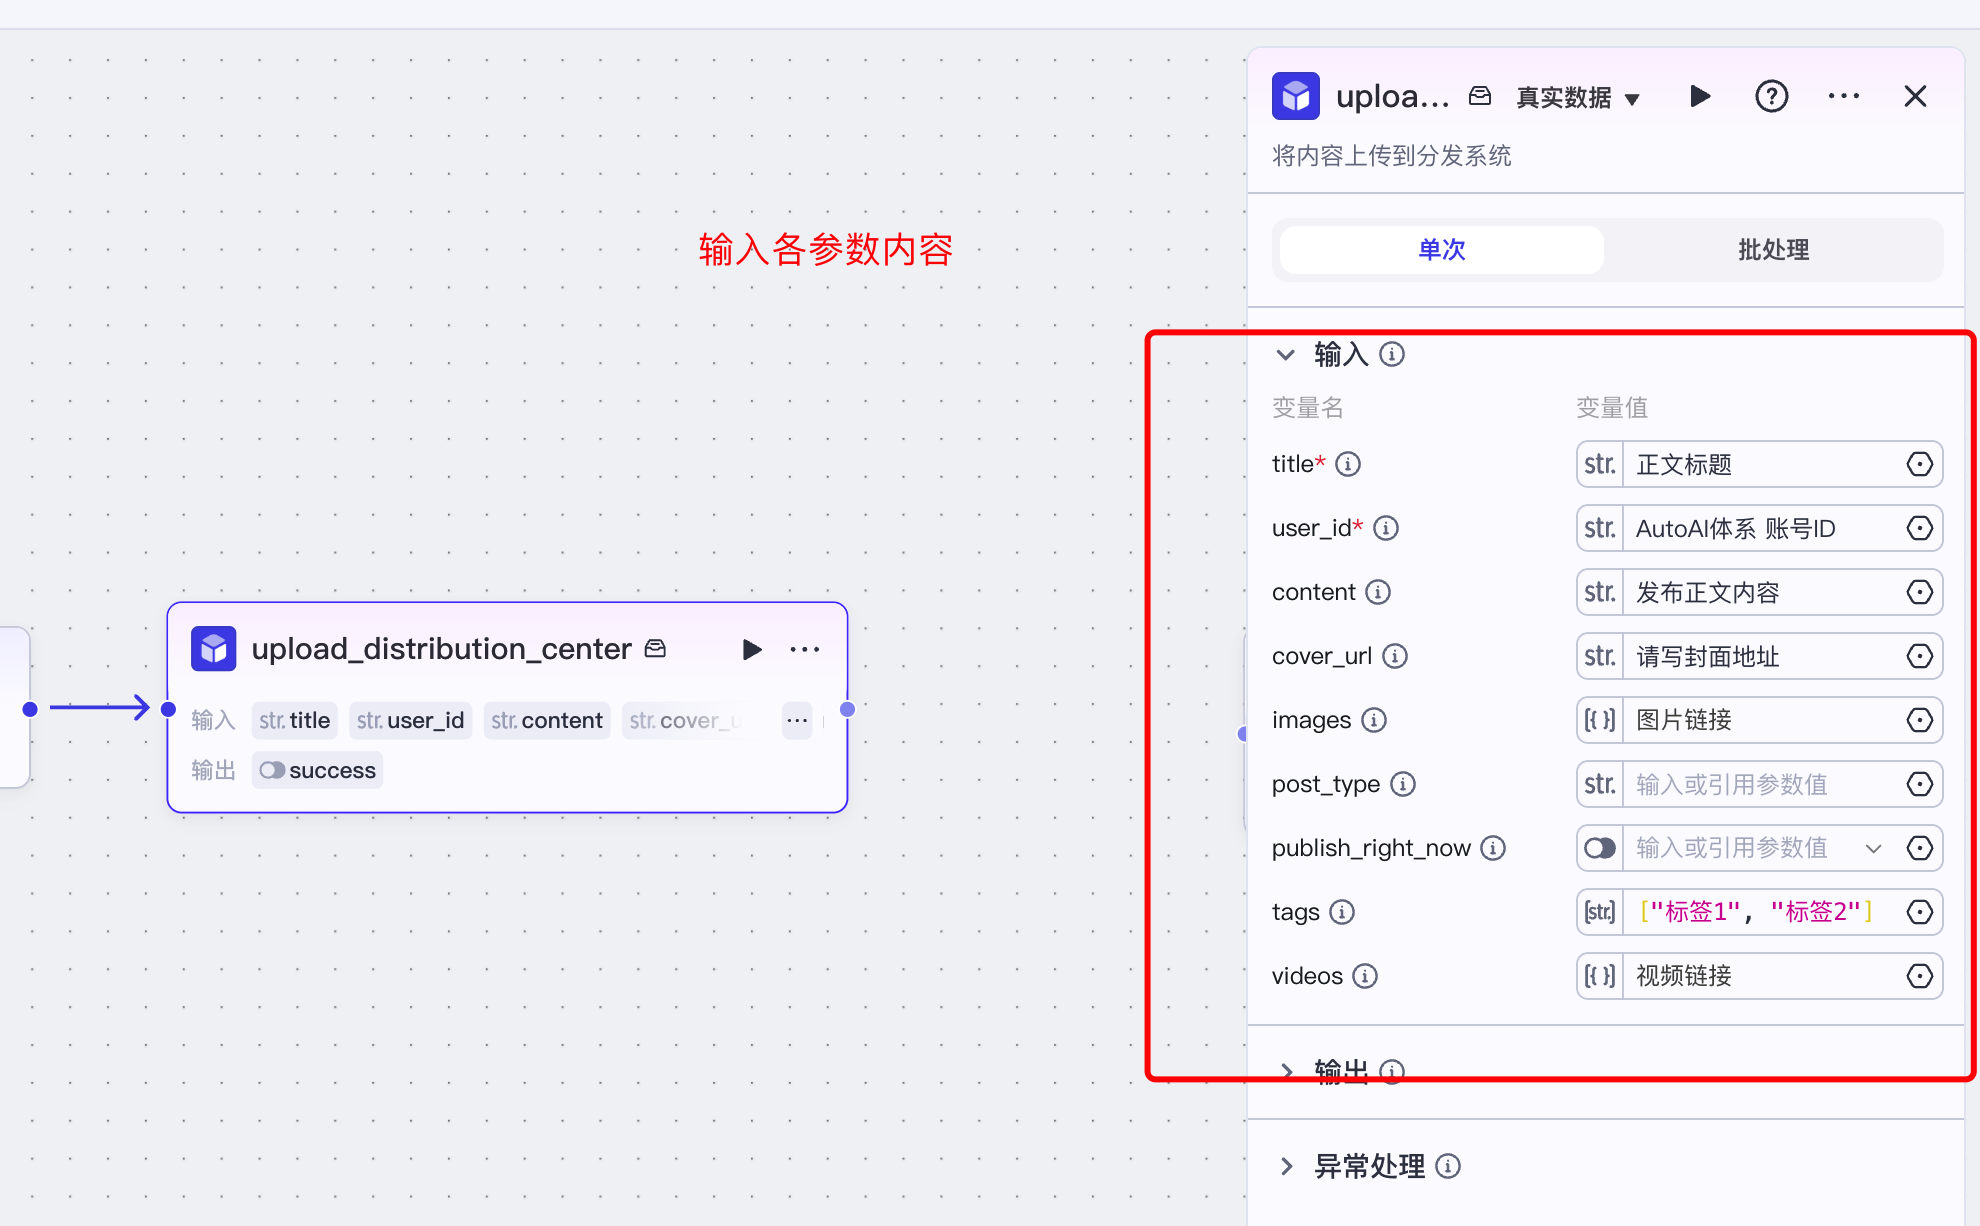Viewport: 1980px width, 1226px height.
Task: Click info icon next to cover_url
Action: click(1395, 656)
